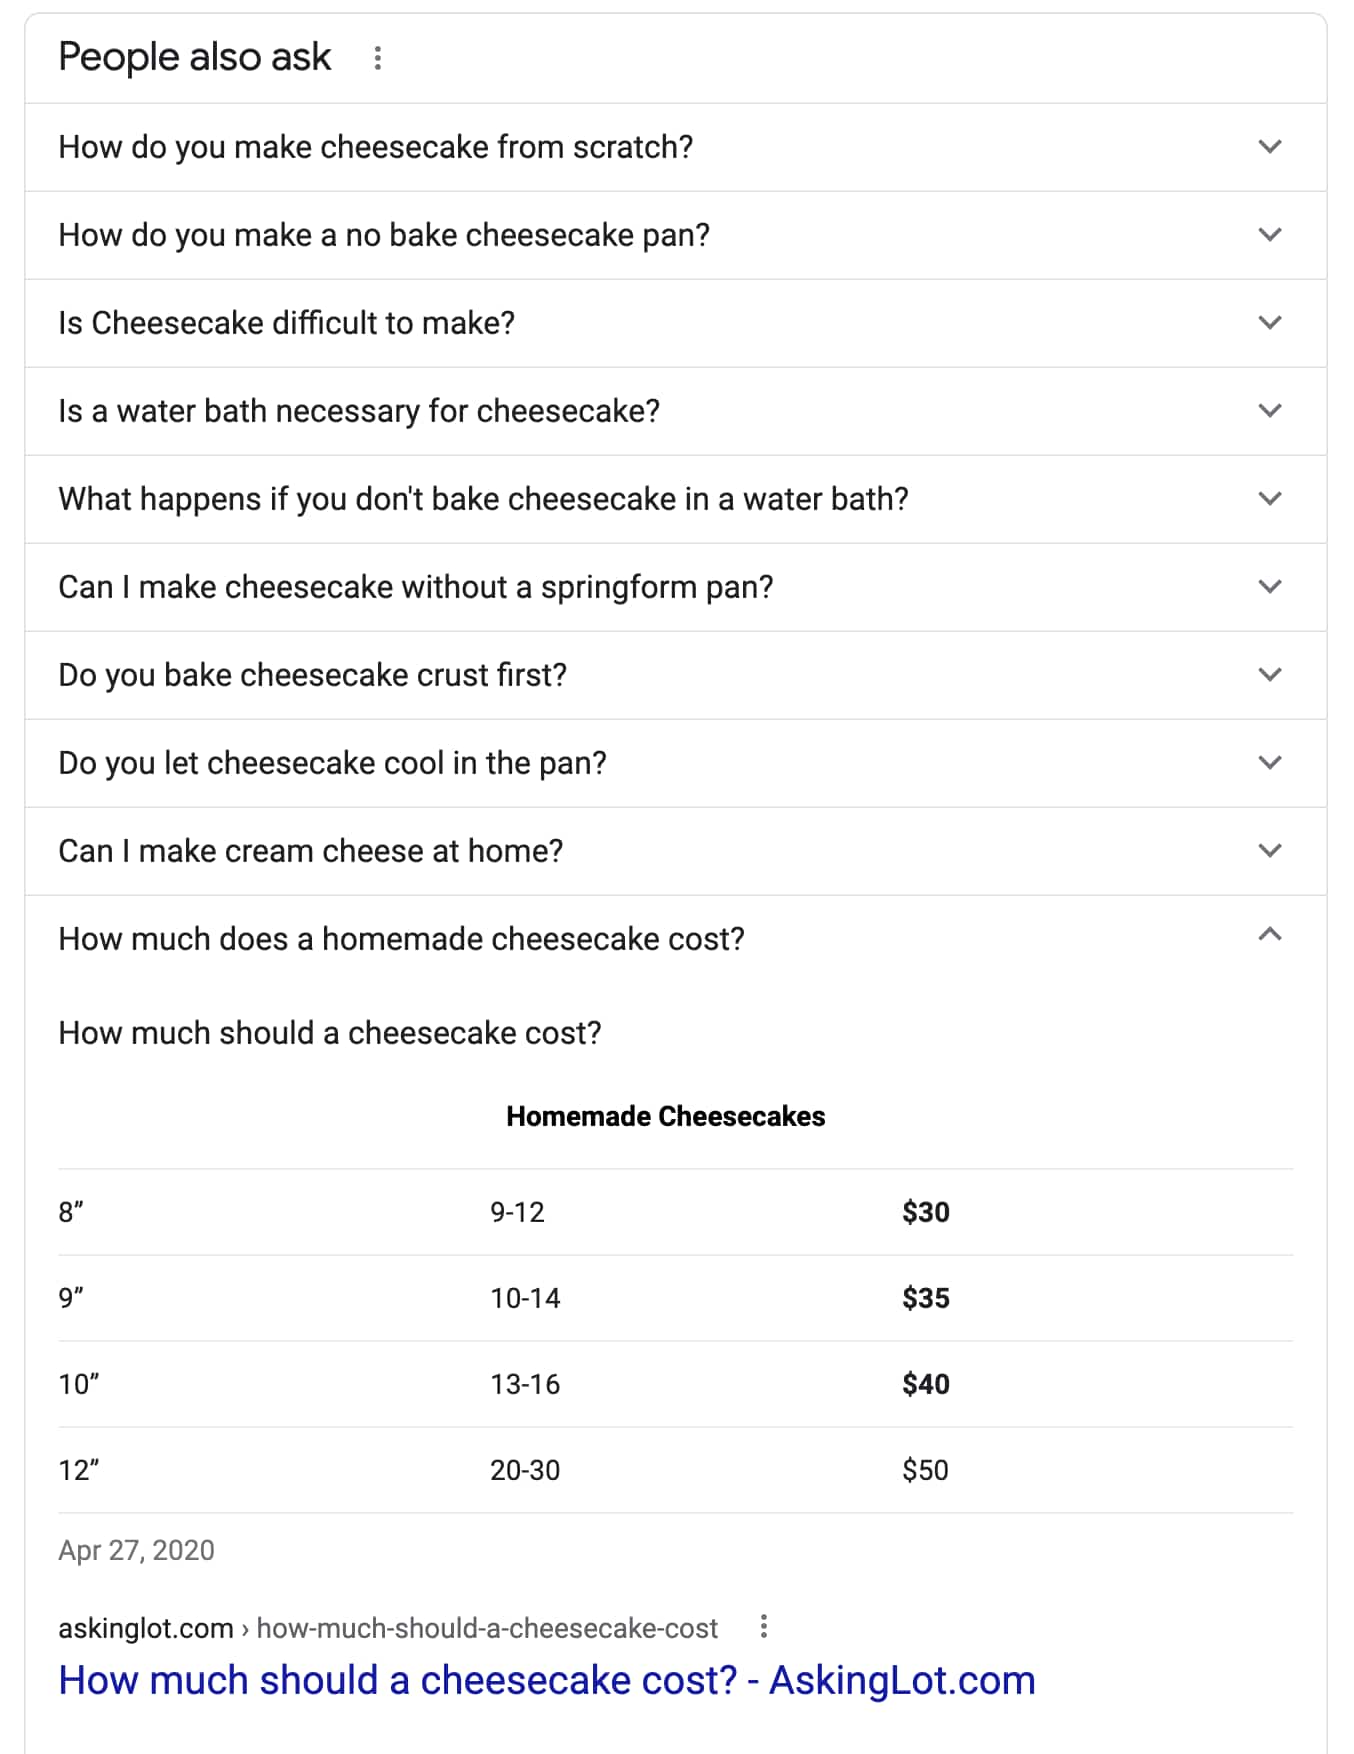The height and width of the screenshot is (1754, 1354).
Task: Click the $50 price for the 12” cheesecake
Action: click(x=925, y=1471)
